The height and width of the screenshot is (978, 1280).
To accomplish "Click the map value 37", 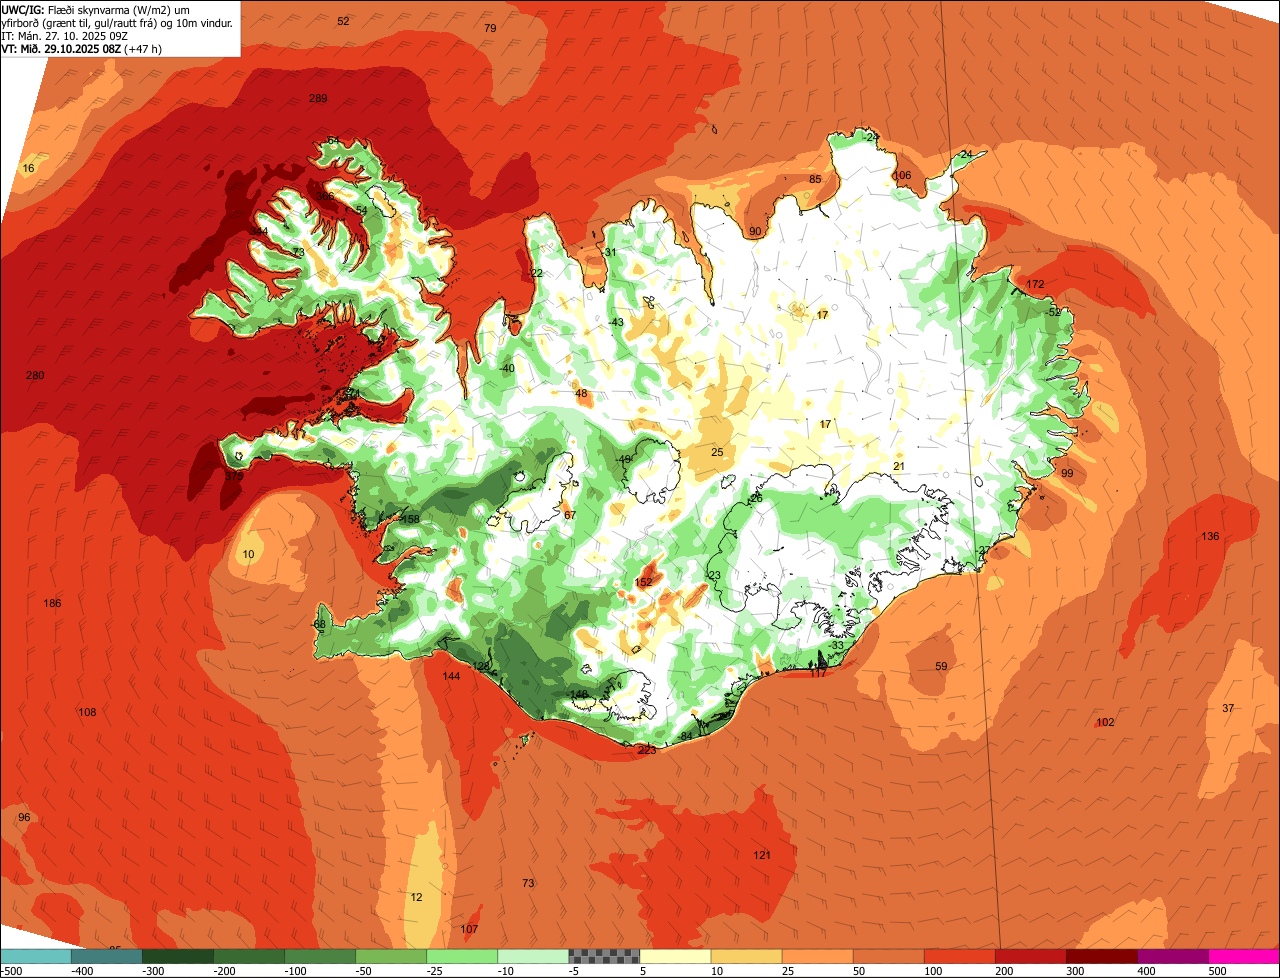I will click(1228, 708).
